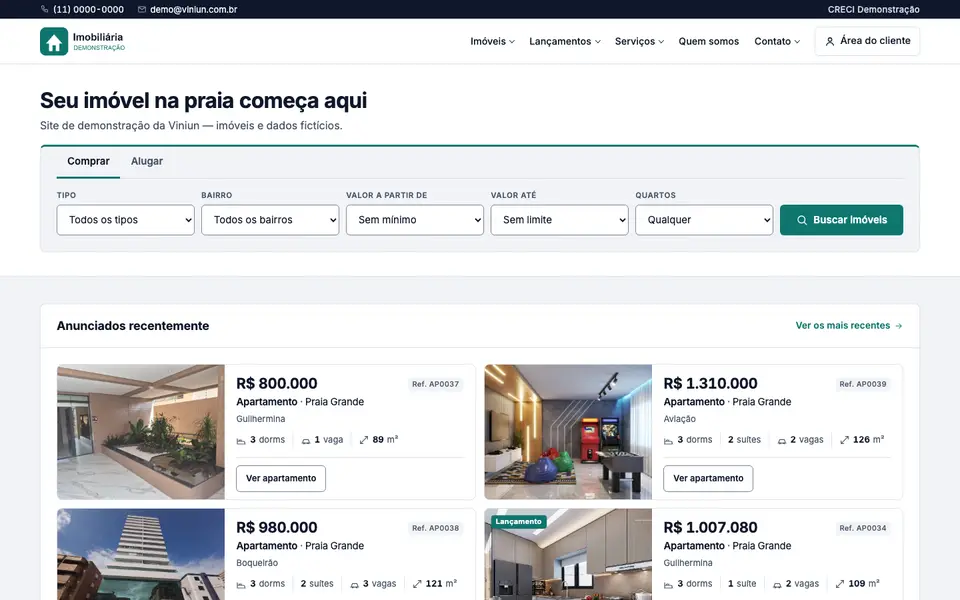The image size is (960, 600).
Task: Click reference tag Ref. AP0034
Action: click(x=863, y=528)
